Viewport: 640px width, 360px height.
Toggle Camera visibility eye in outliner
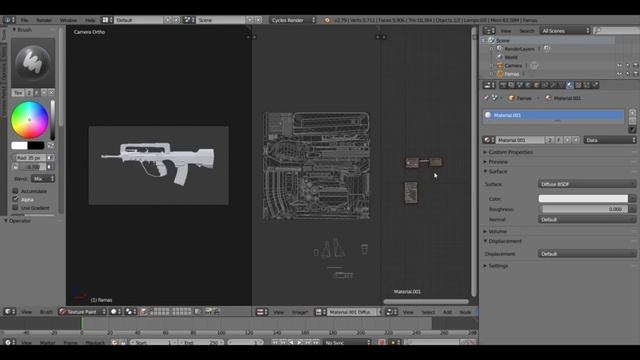click(620, 66)
